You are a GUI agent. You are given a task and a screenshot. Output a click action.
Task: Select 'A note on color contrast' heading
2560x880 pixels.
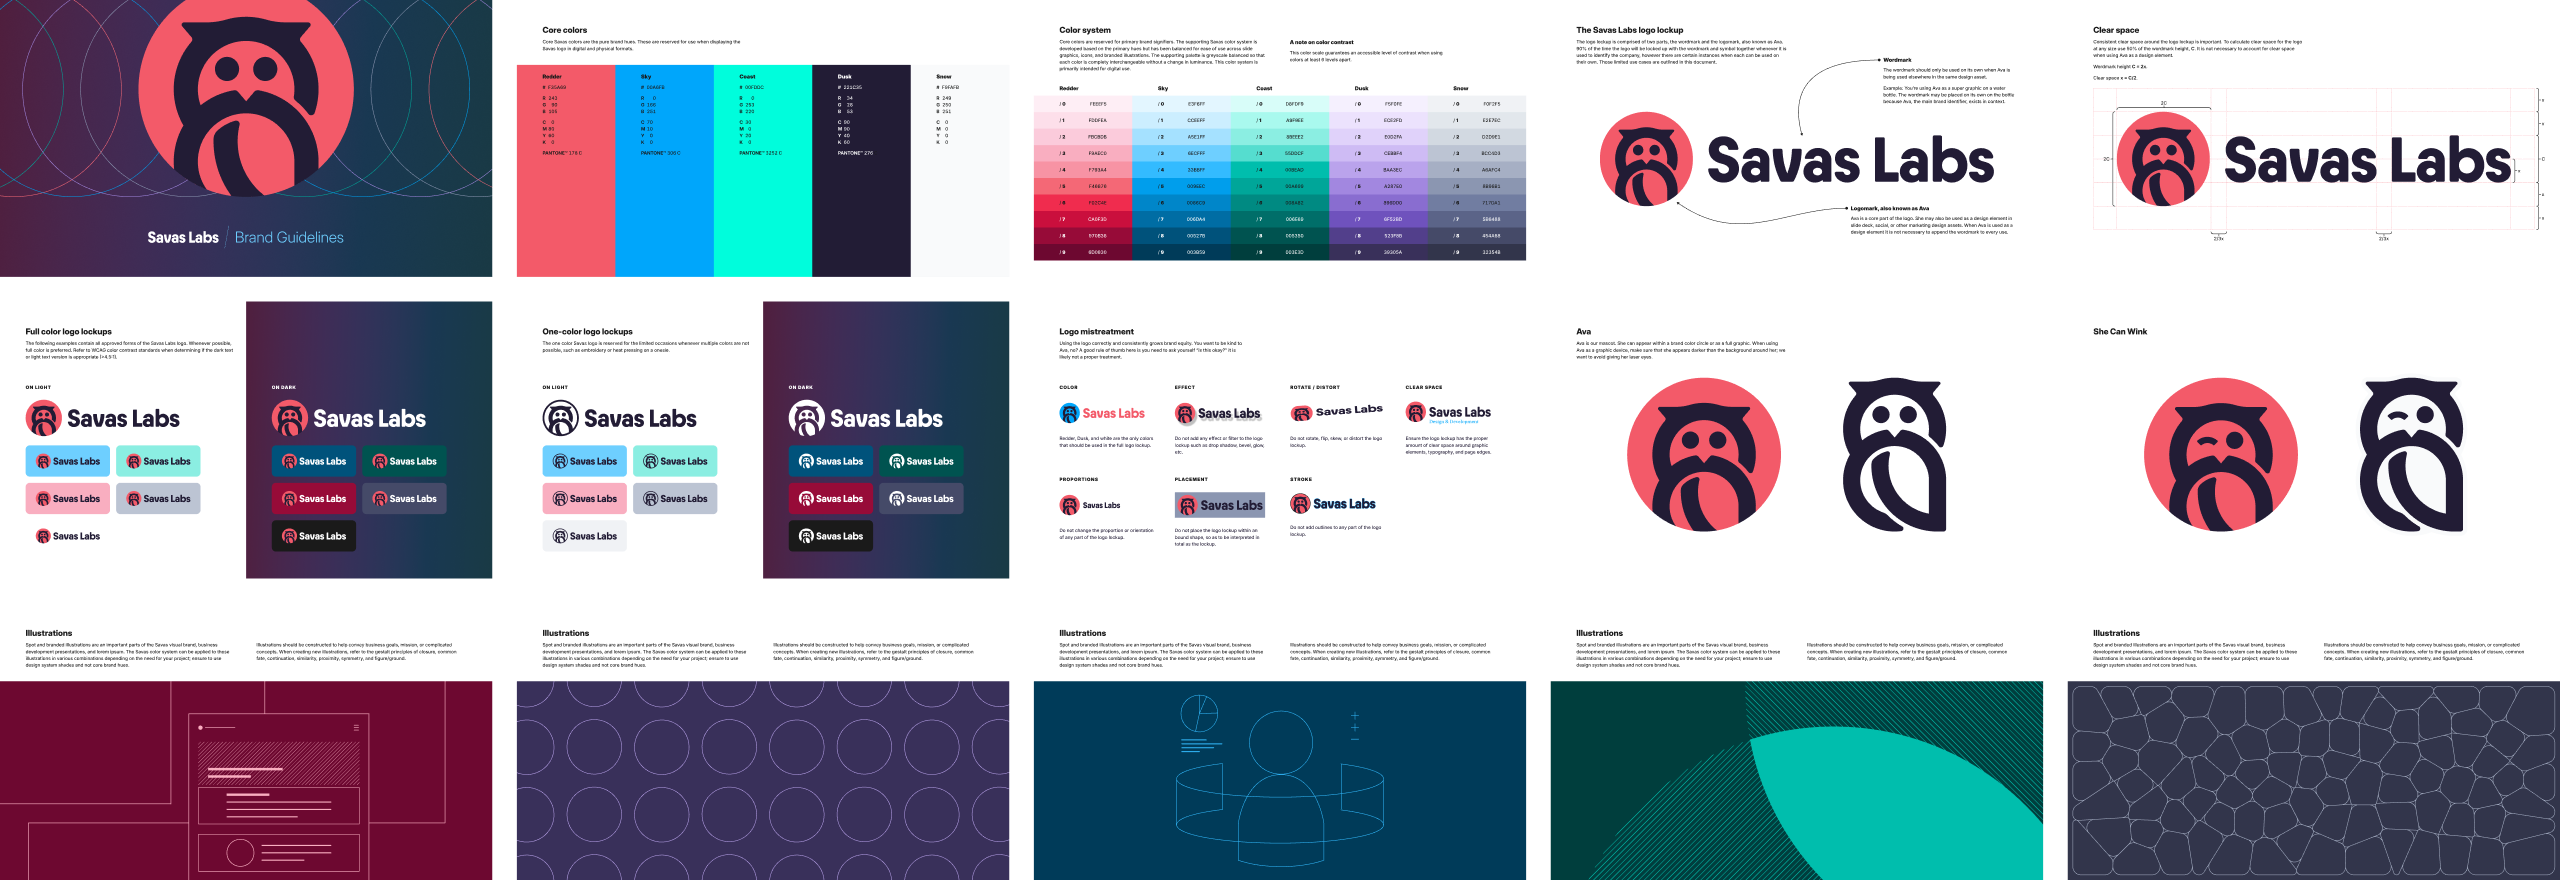point(1321,43)
